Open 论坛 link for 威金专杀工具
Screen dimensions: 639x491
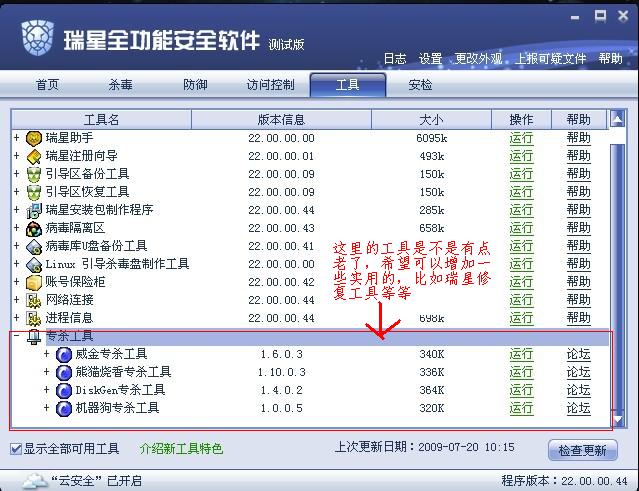[x=578, y=354]
